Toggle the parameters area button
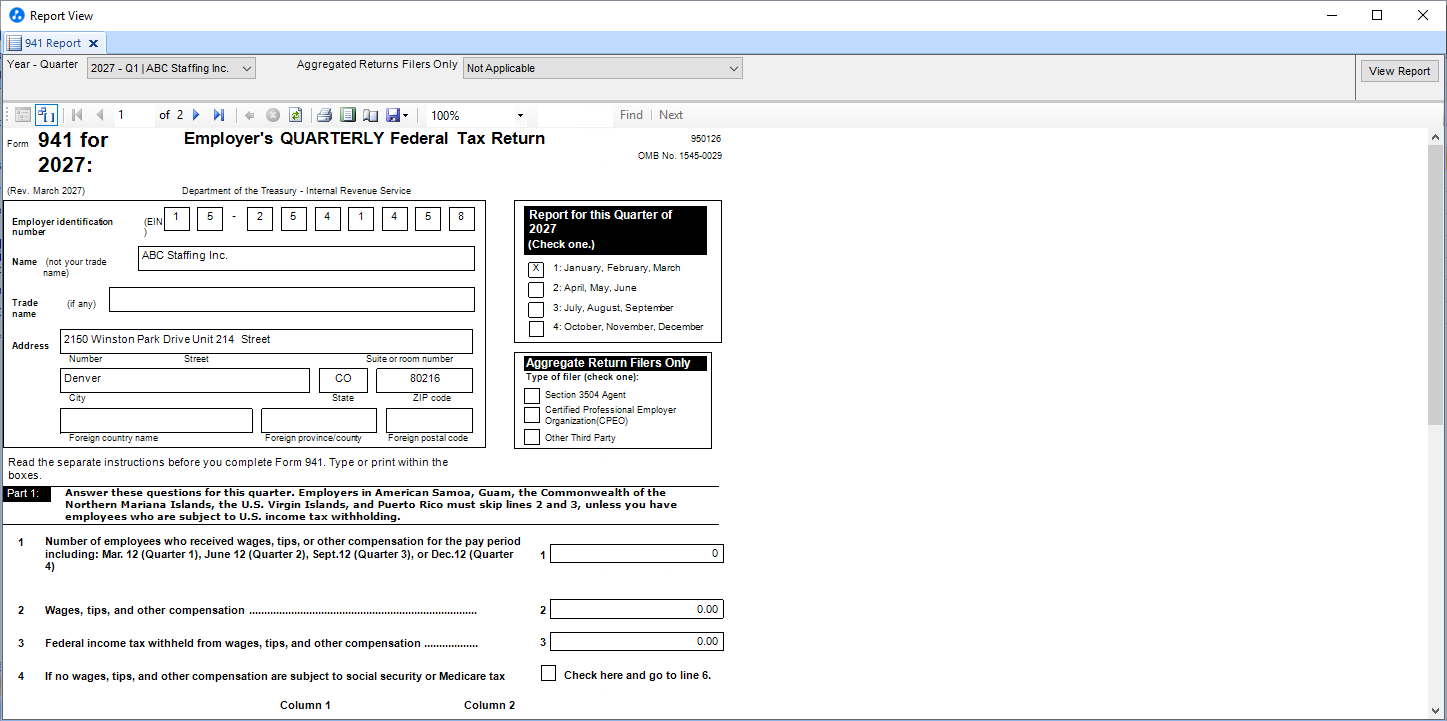This screenshot has width=1447, height=721. [47, 115]
